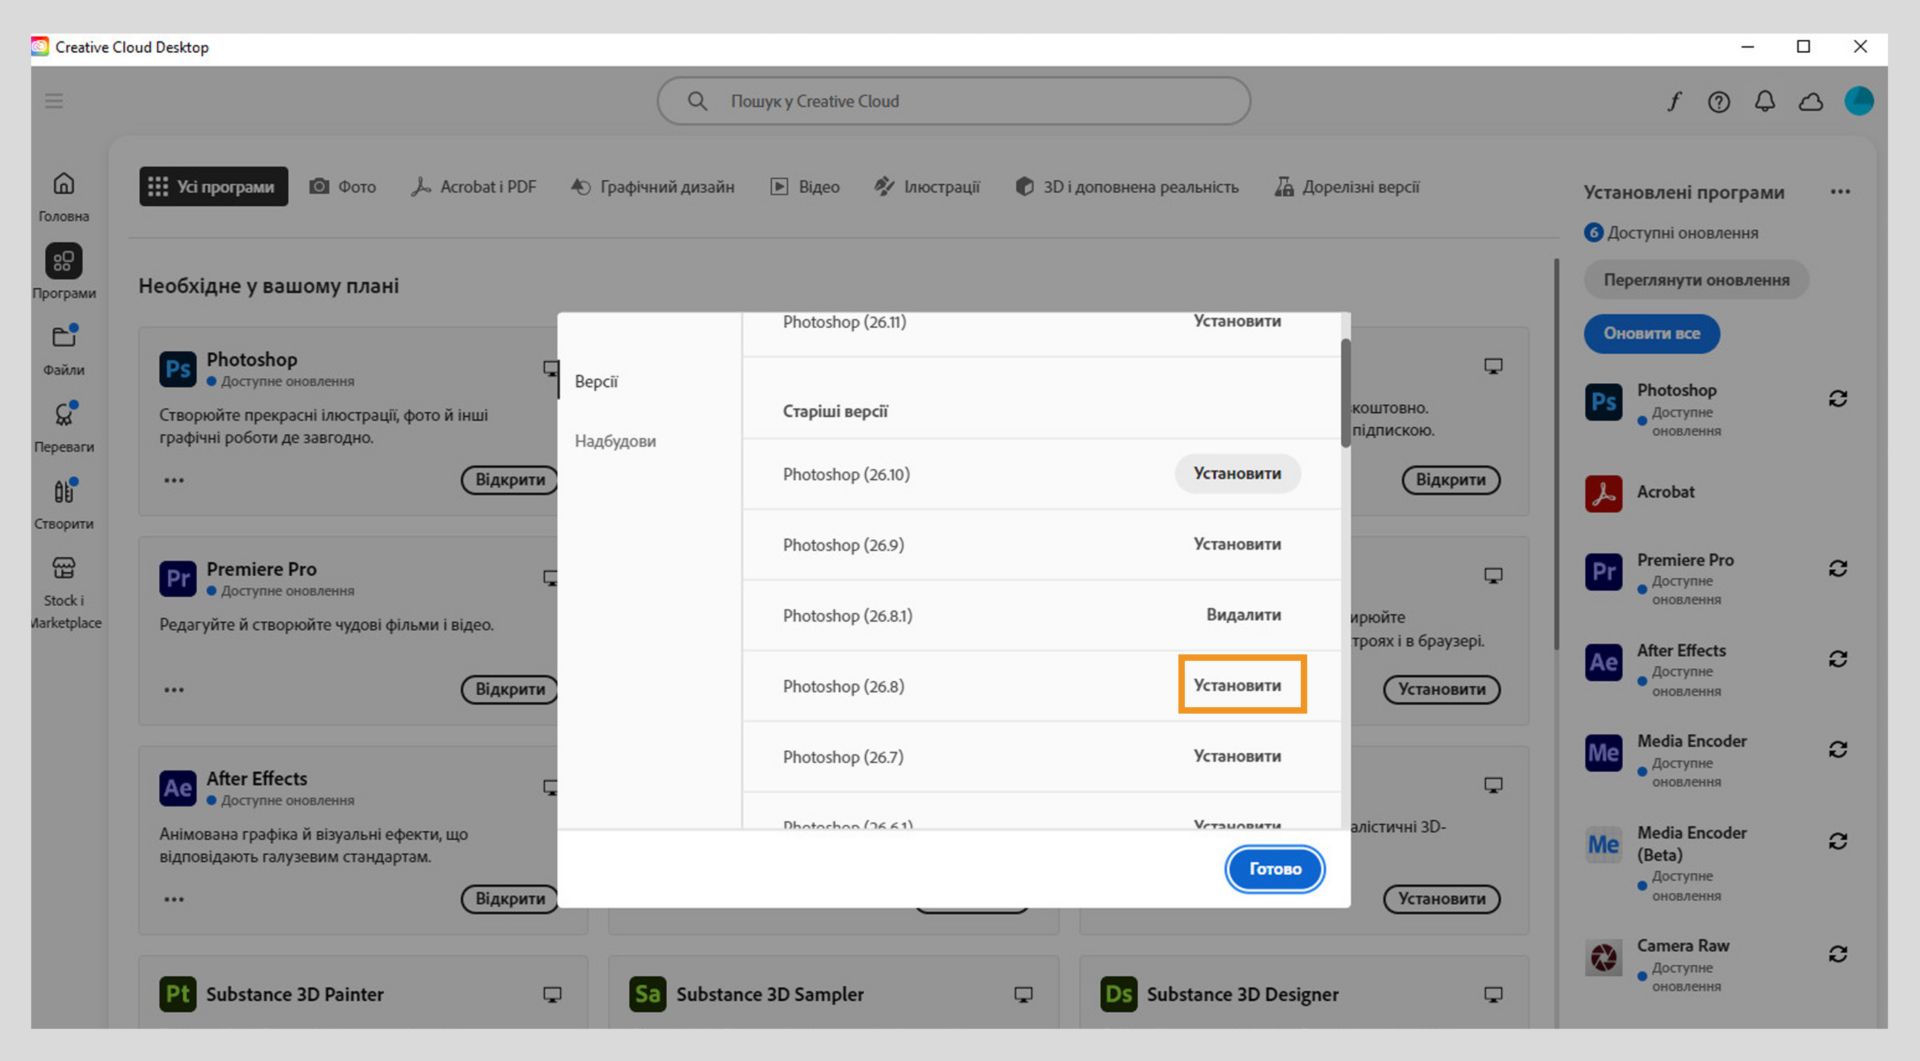Click the cloud sync status icon
Image resolution: width=1920 pixels, height=1061 pixels.
click(1811, 101)
